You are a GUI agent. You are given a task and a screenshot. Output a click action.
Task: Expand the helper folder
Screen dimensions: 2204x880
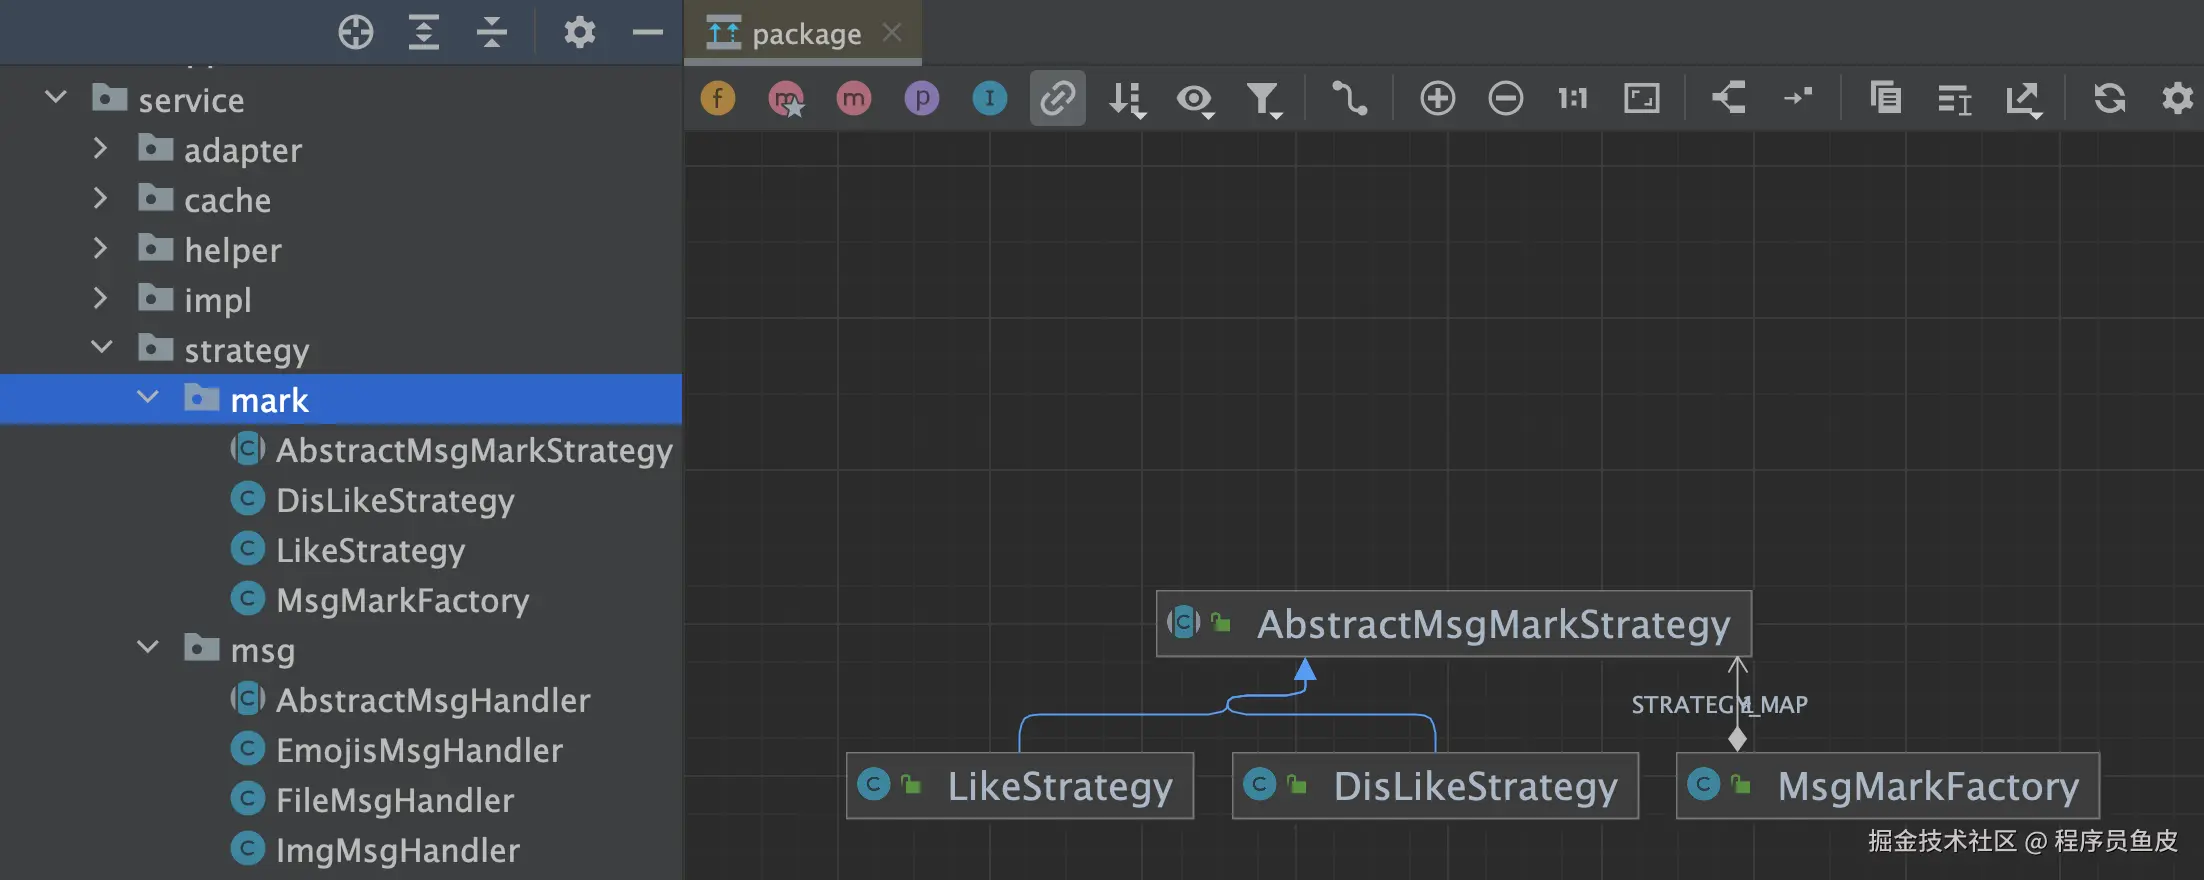(x=100, y=248)
